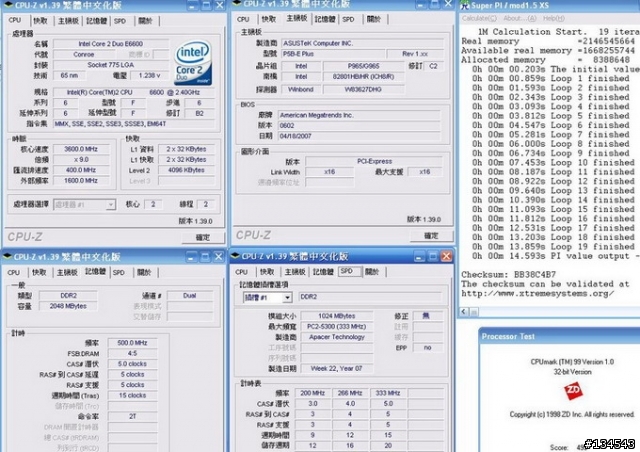
Task: Click the module size value '1024 MBytes'
Action: 337,316
